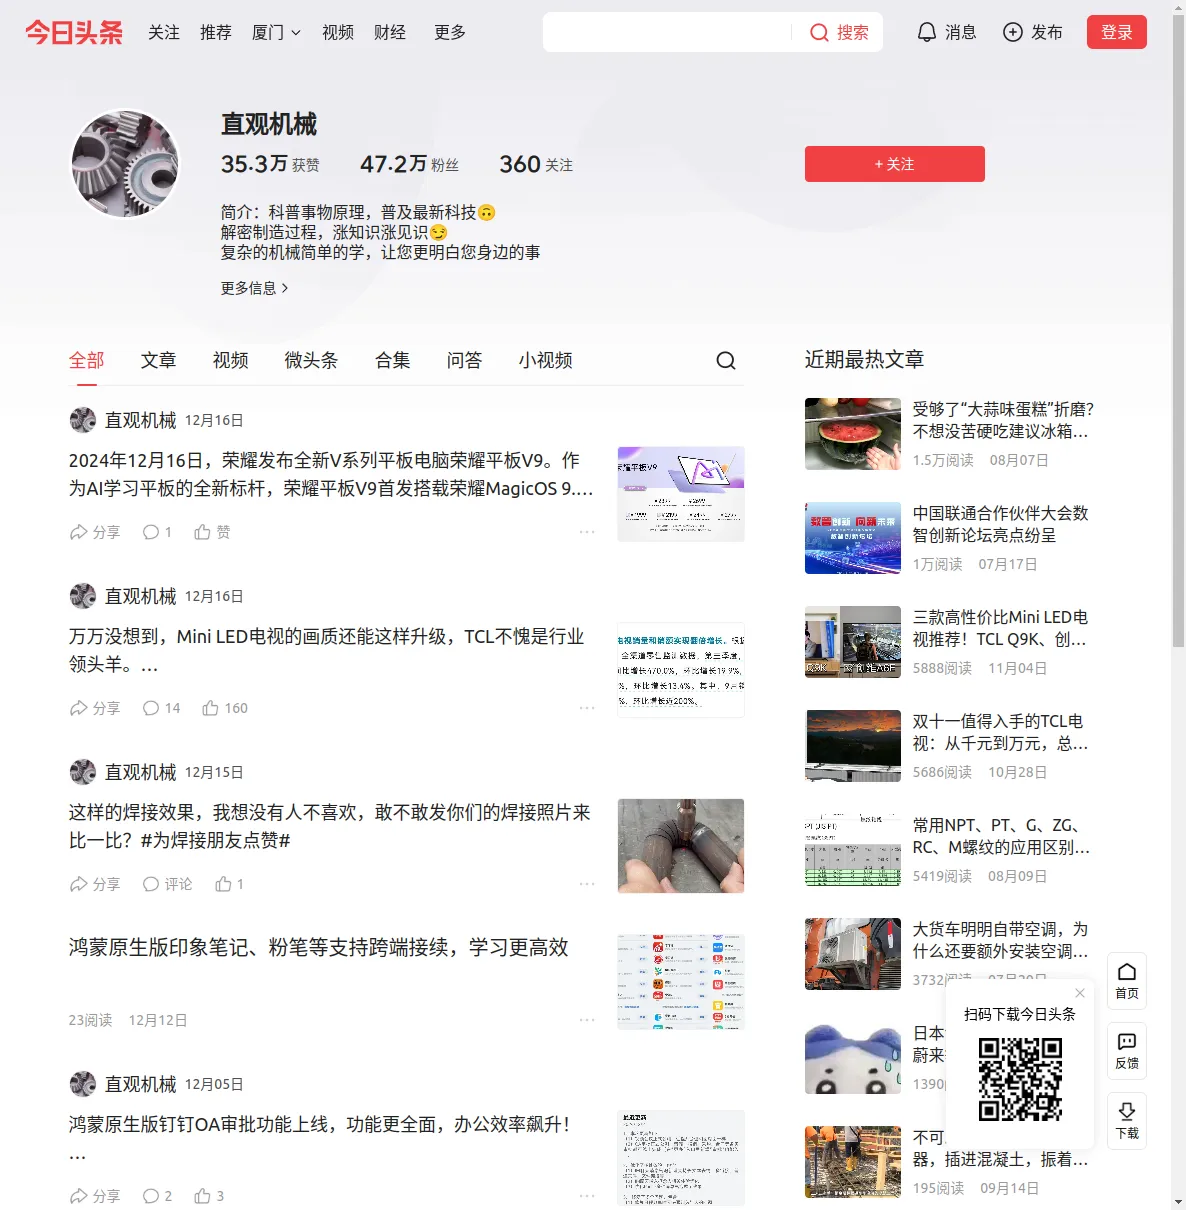
Task: Switch to the 合集 tab
Action: coord(392,360)
